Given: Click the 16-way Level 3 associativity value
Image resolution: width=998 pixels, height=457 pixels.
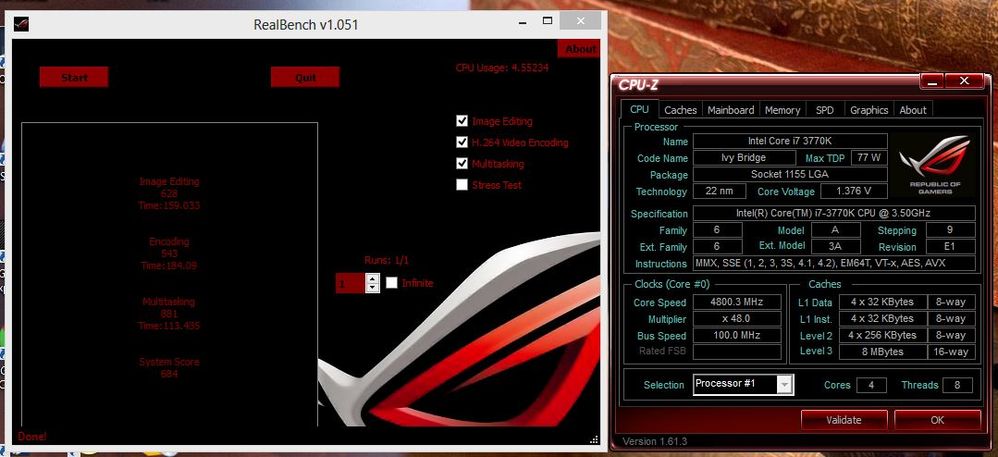Looking at the screenshot, I should [950, 352].
